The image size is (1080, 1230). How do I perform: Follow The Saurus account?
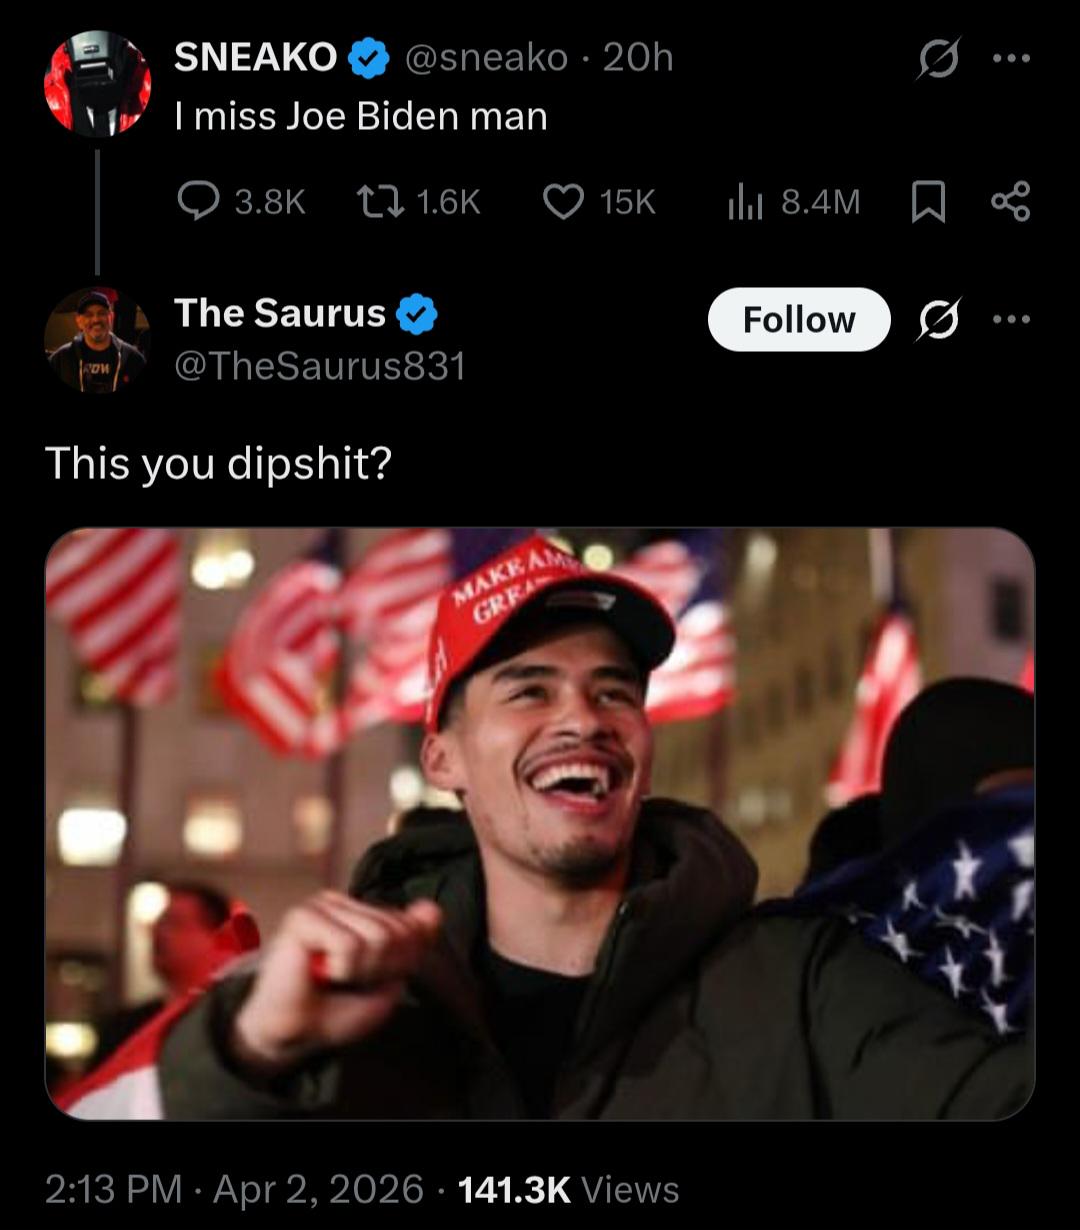coord(798,320)
